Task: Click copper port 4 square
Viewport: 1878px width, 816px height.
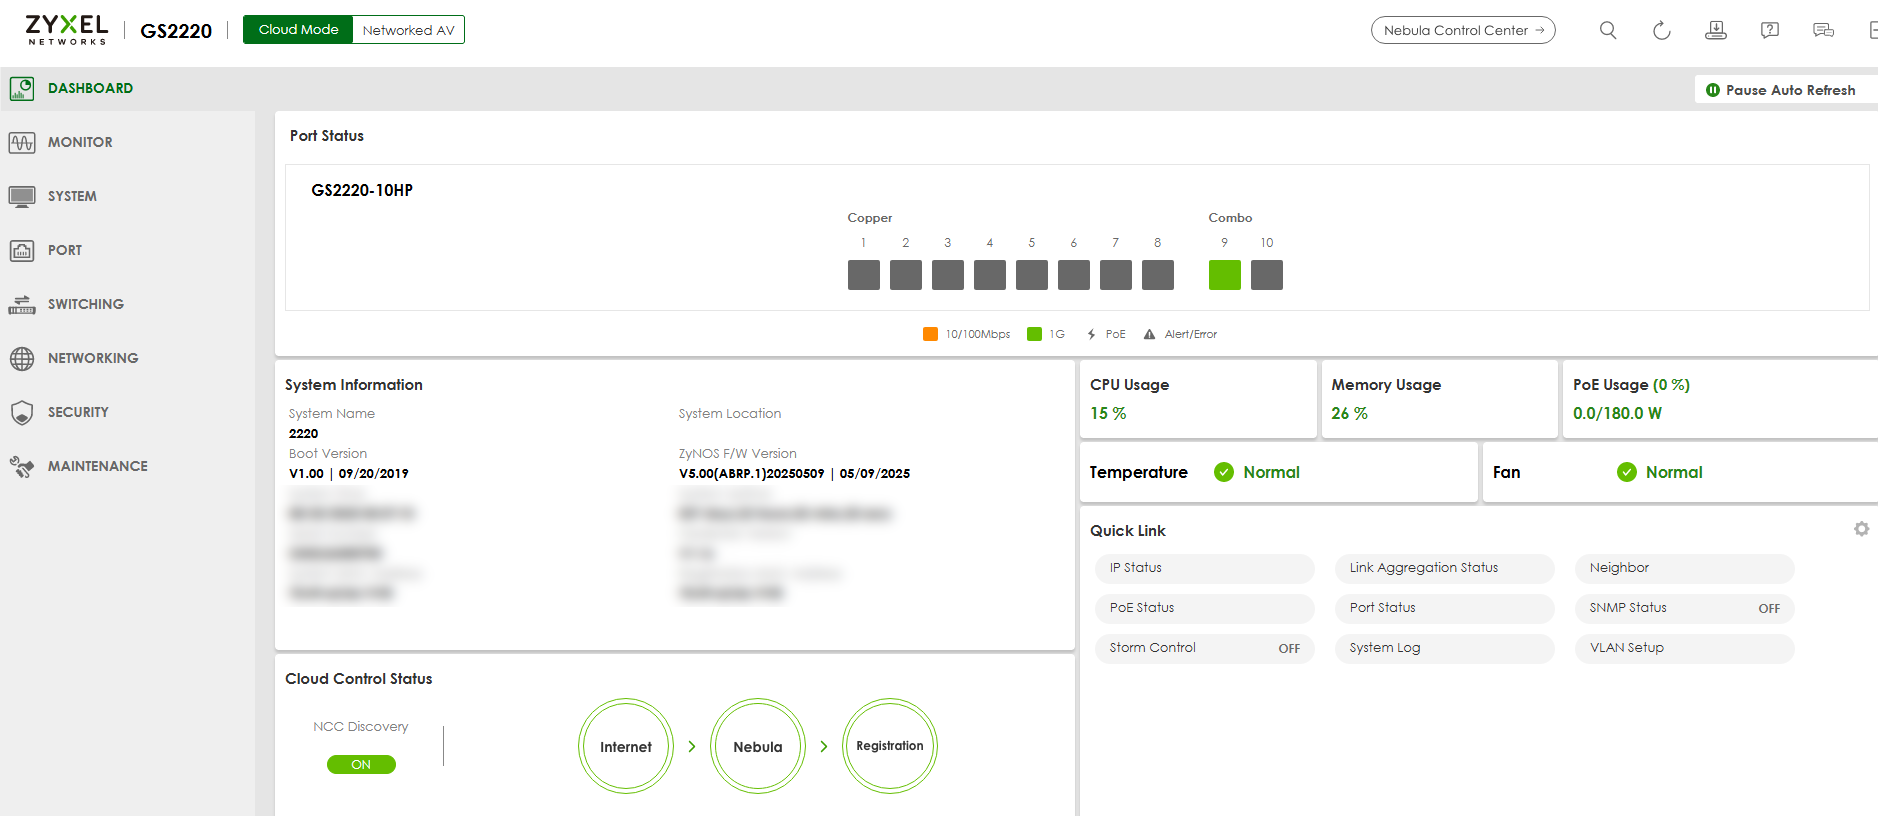Action: [x=990, y=275]
